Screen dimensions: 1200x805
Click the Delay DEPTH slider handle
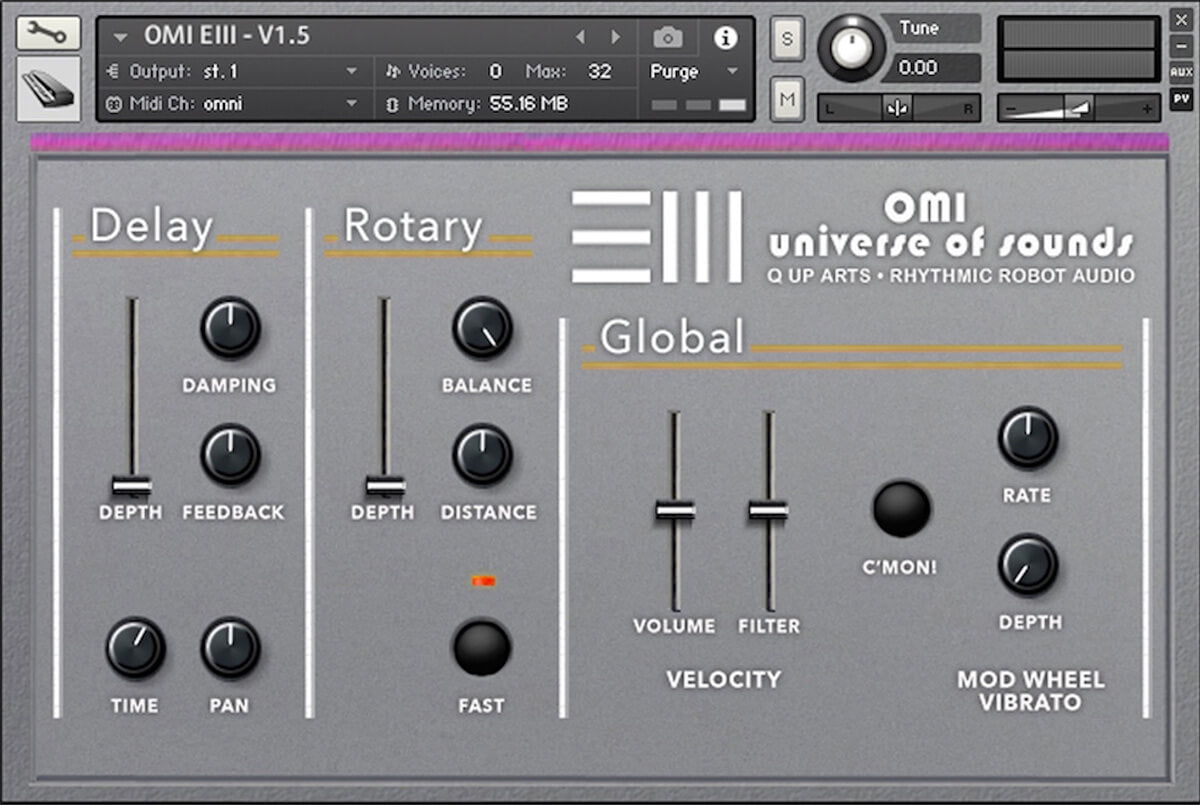tap(131, 486)
